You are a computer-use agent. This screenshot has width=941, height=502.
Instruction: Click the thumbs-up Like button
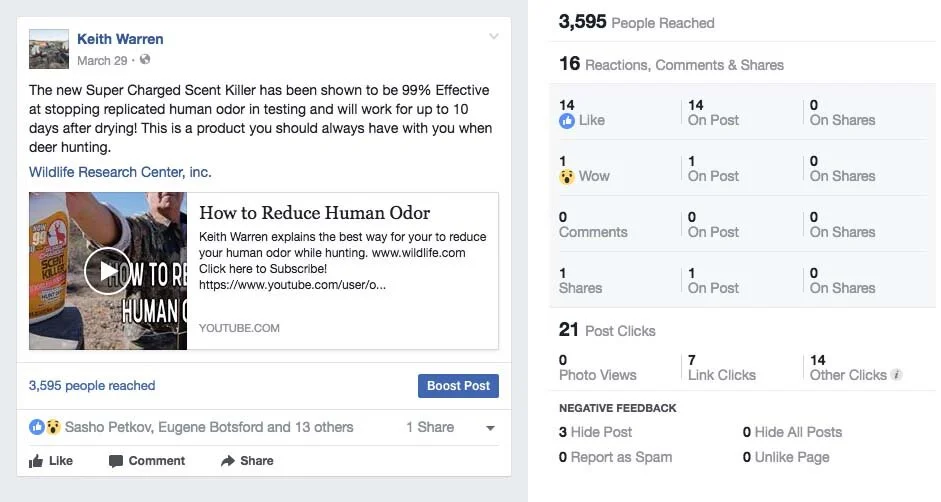[51, 461]
